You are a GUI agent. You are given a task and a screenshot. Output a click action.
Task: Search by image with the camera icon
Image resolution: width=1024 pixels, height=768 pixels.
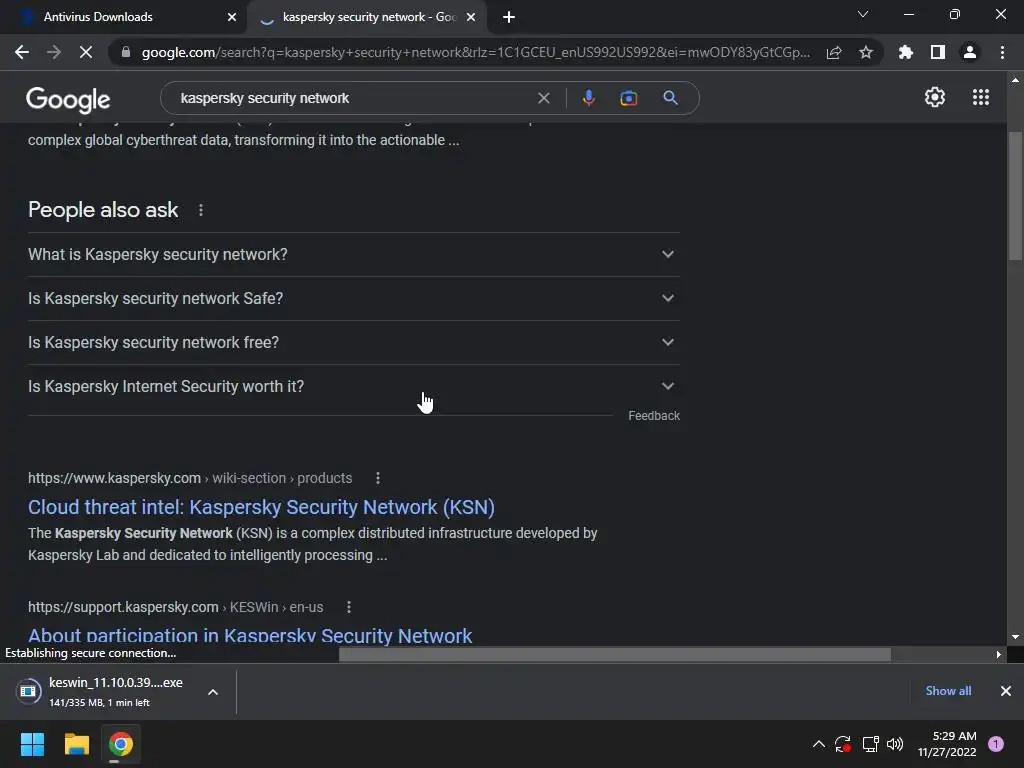[x=628, y=98]
